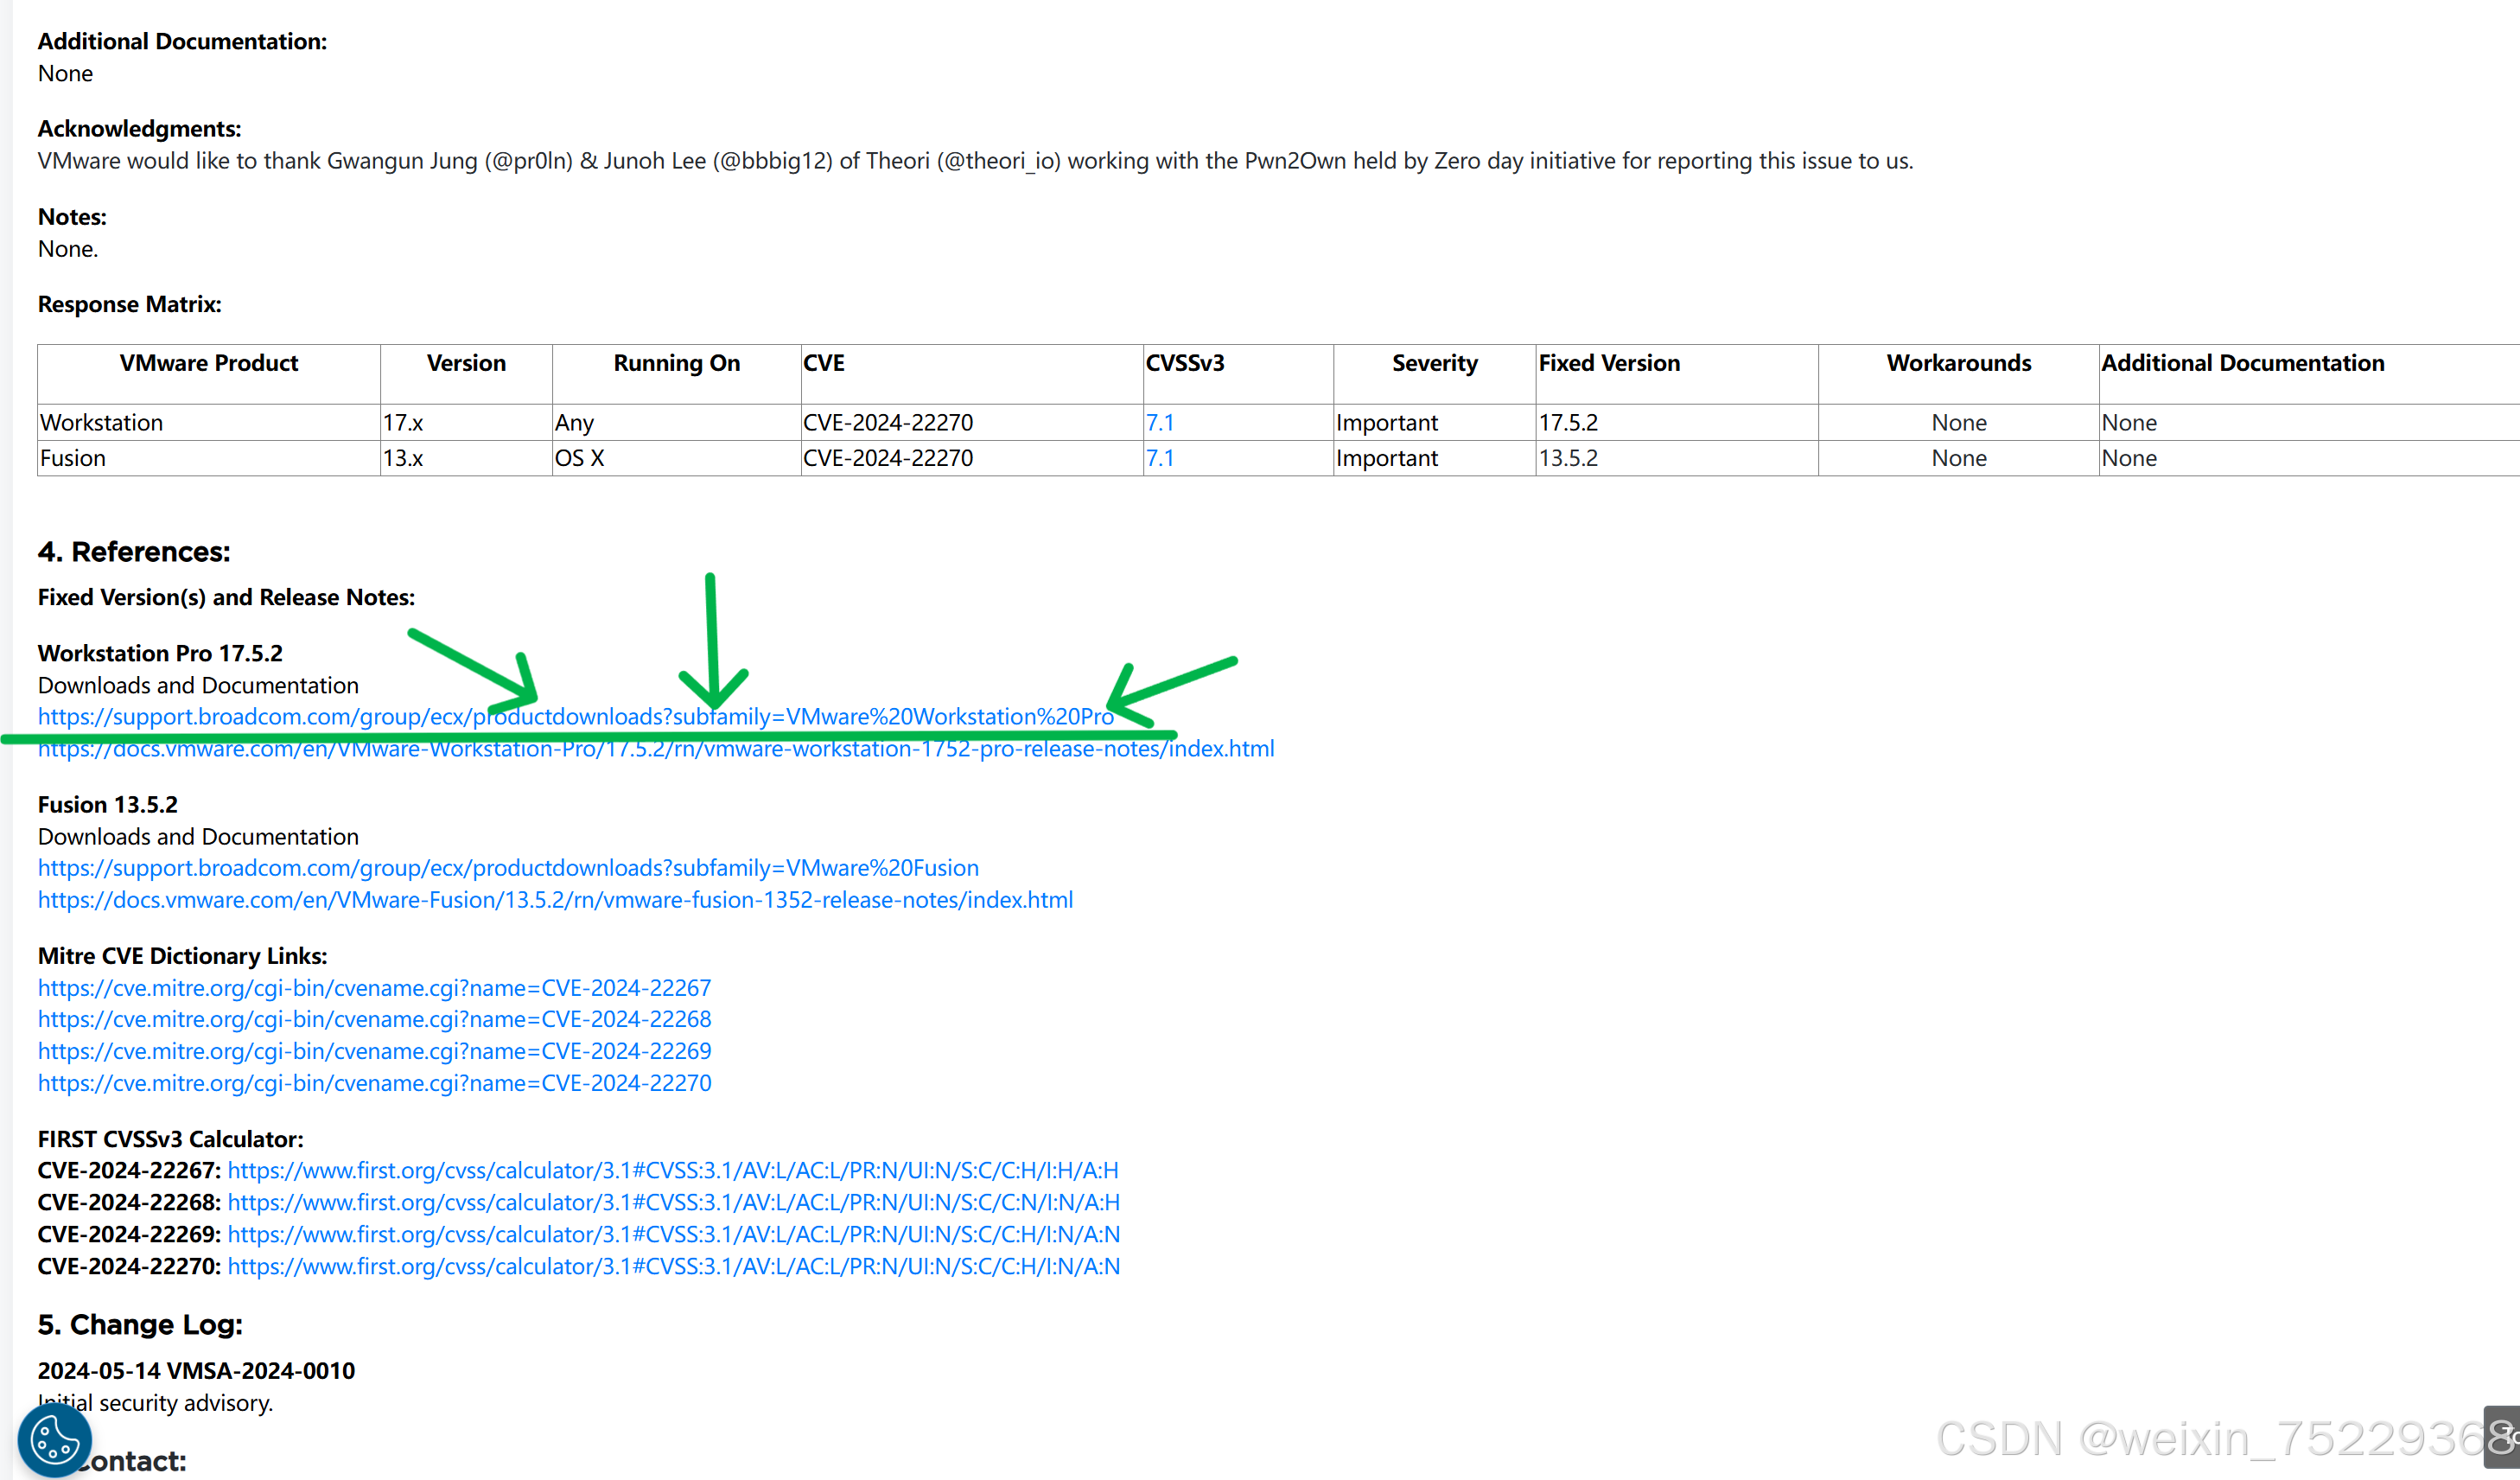Open Mitre link for CVE-2024-22267
The width and height of the screenshot is (2520, 1480).
(374, 988)
